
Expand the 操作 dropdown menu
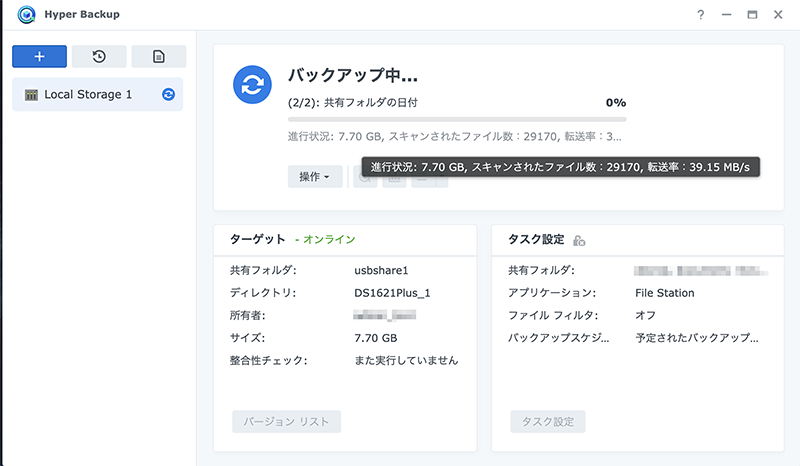pos(314,177)
